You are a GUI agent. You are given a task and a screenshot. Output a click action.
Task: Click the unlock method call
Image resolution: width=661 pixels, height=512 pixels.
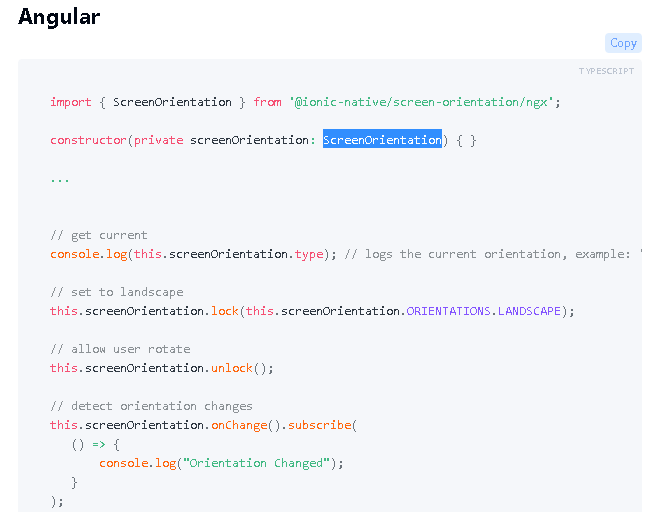coord(231,368)
